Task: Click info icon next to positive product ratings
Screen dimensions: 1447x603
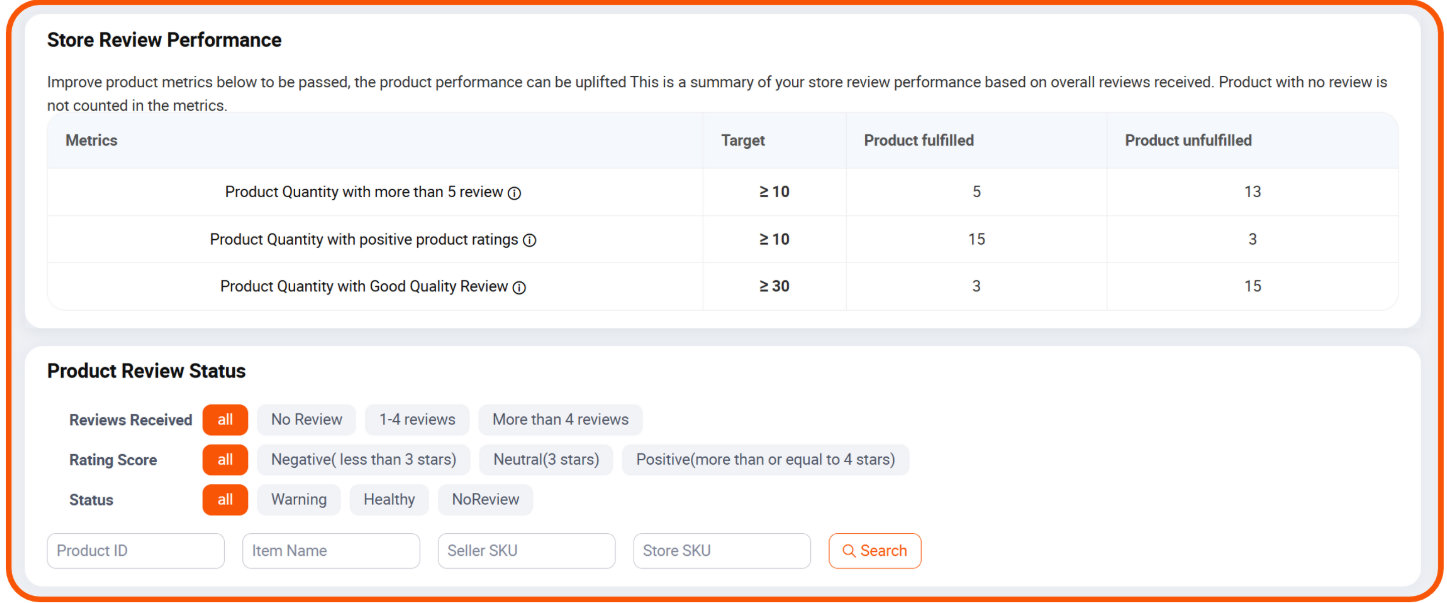Action: point(530,240)
